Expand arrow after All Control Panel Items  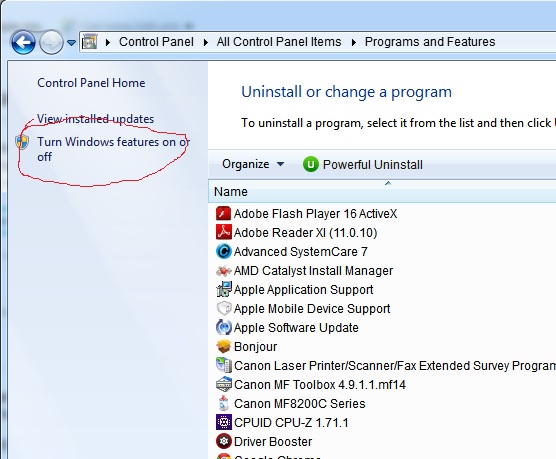pos(354,42)
